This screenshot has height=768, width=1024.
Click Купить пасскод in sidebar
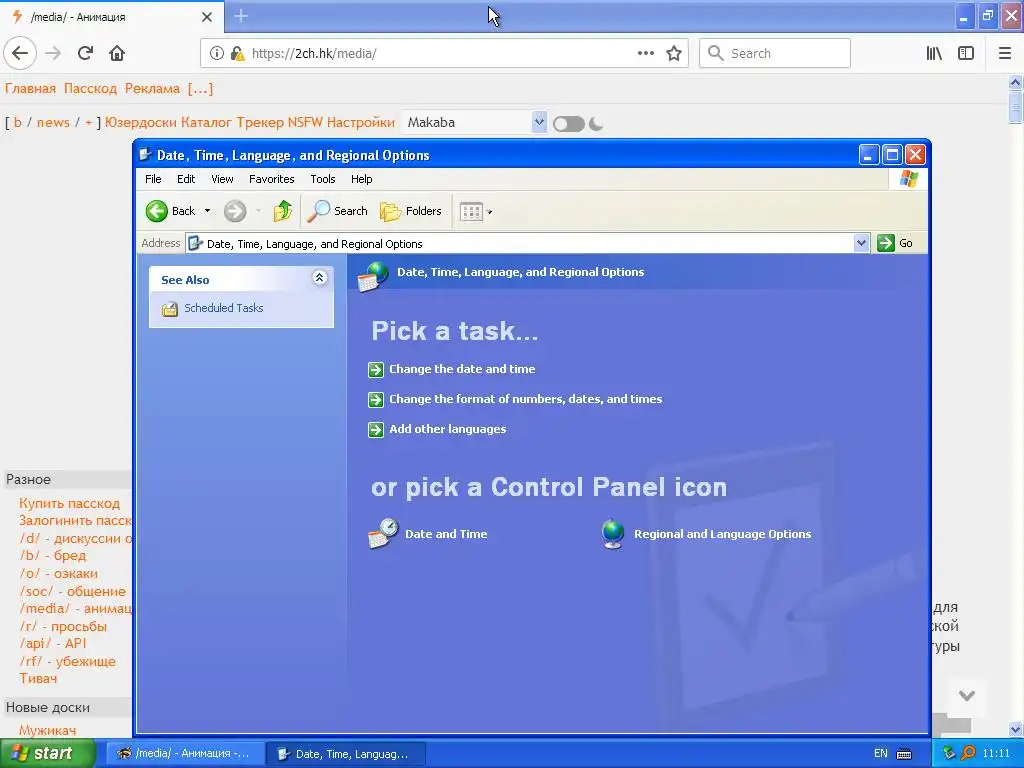(69, 504)
